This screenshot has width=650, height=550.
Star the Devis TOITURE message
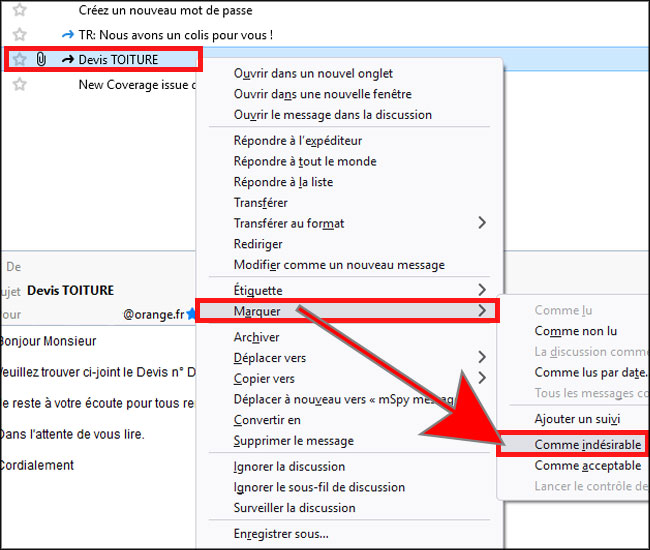19,59
